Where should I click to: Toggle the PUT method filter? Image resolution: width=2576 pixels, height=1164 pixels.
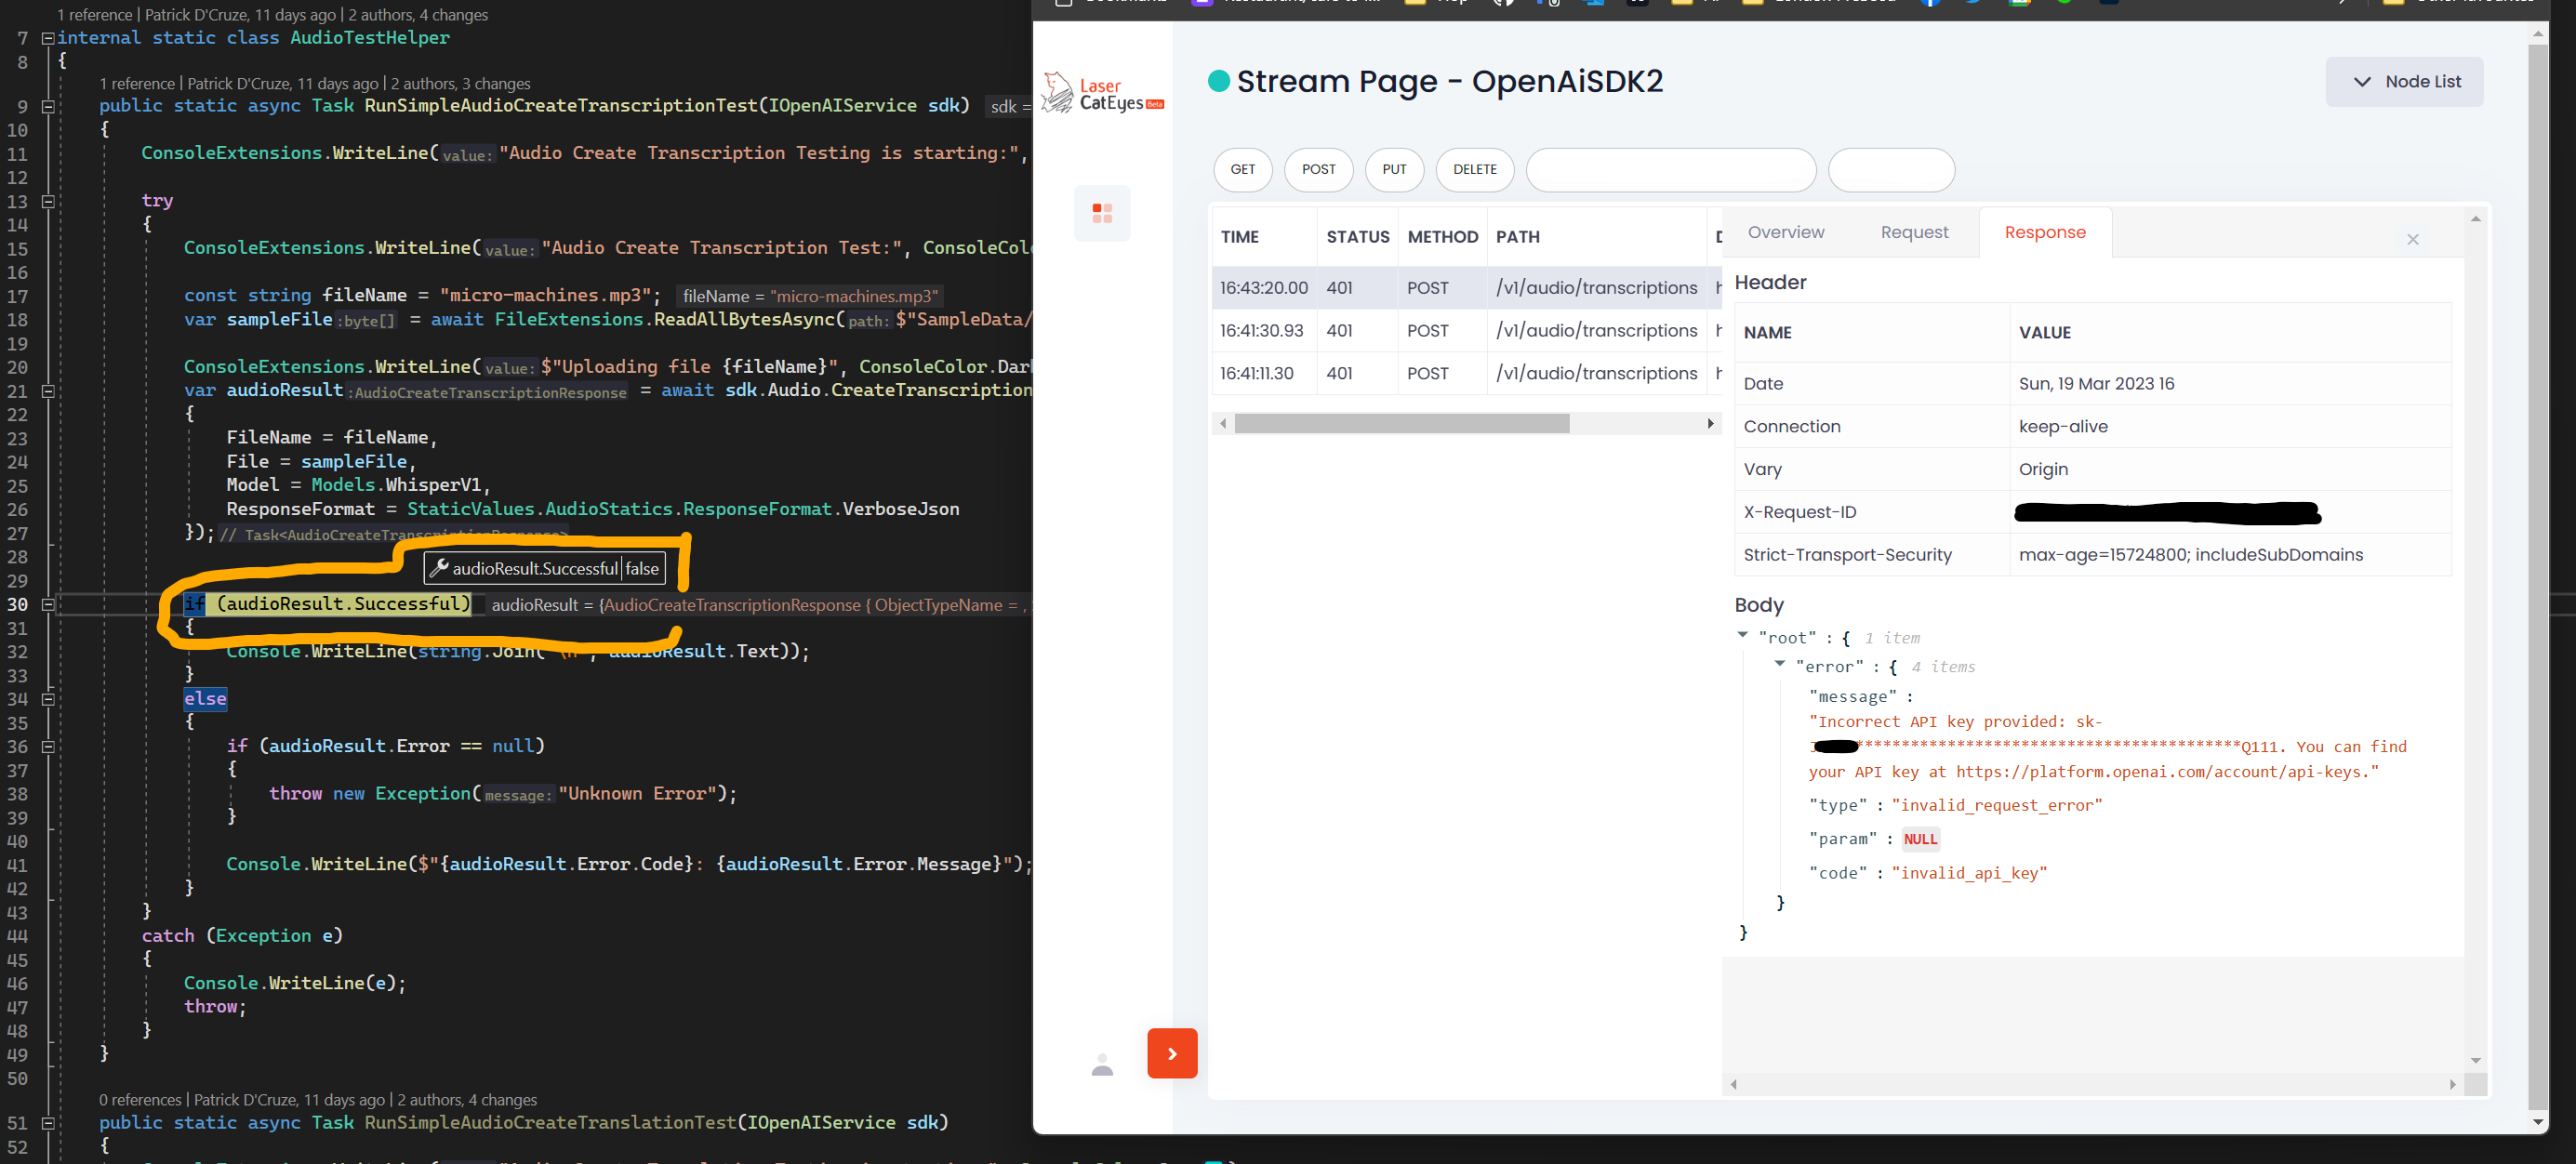tap(1394, 170)
